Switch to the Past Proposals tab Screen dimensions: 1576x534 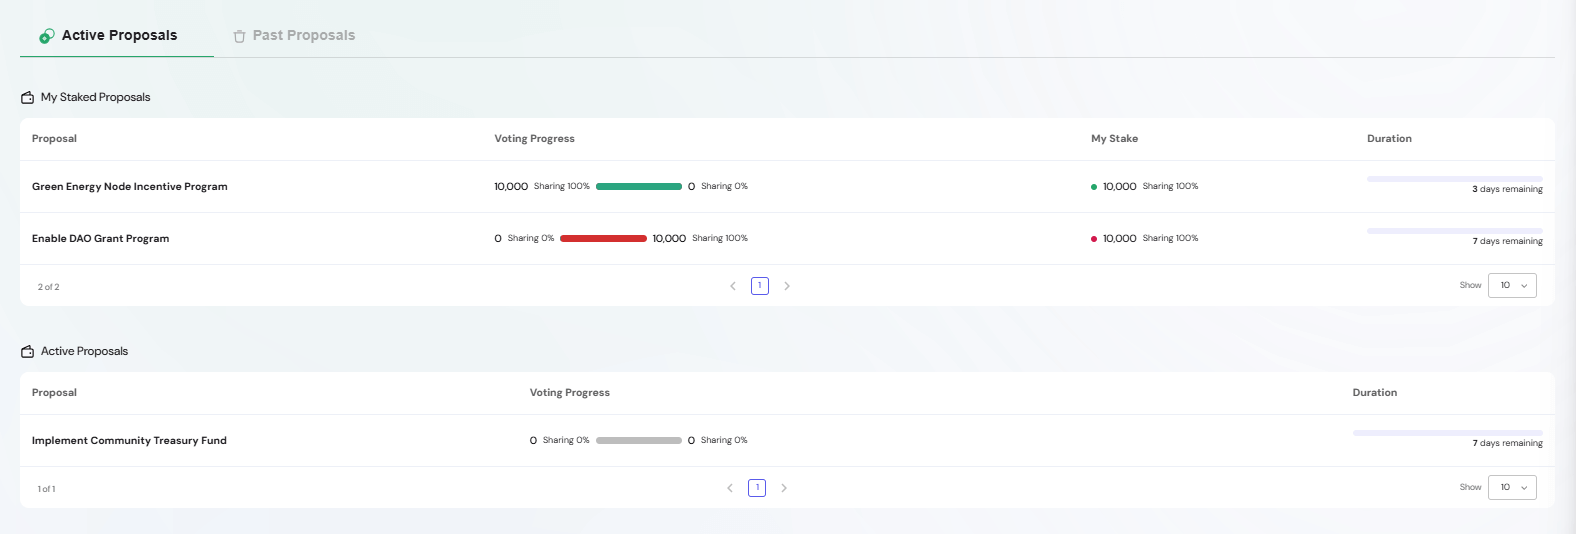coord(303,35)
